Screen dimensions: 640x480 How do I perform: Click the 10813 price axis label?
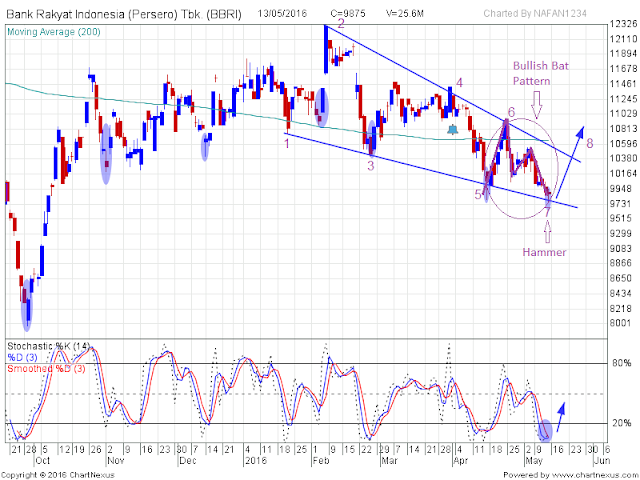click(624, 129)
